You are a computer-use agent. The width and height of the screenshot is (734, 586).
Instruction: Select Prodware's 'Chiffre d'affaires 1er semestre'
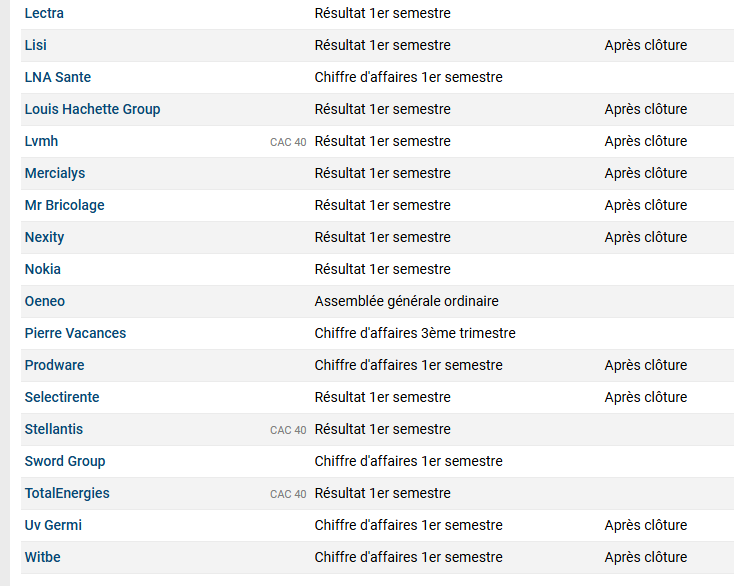tap(408, 365)
